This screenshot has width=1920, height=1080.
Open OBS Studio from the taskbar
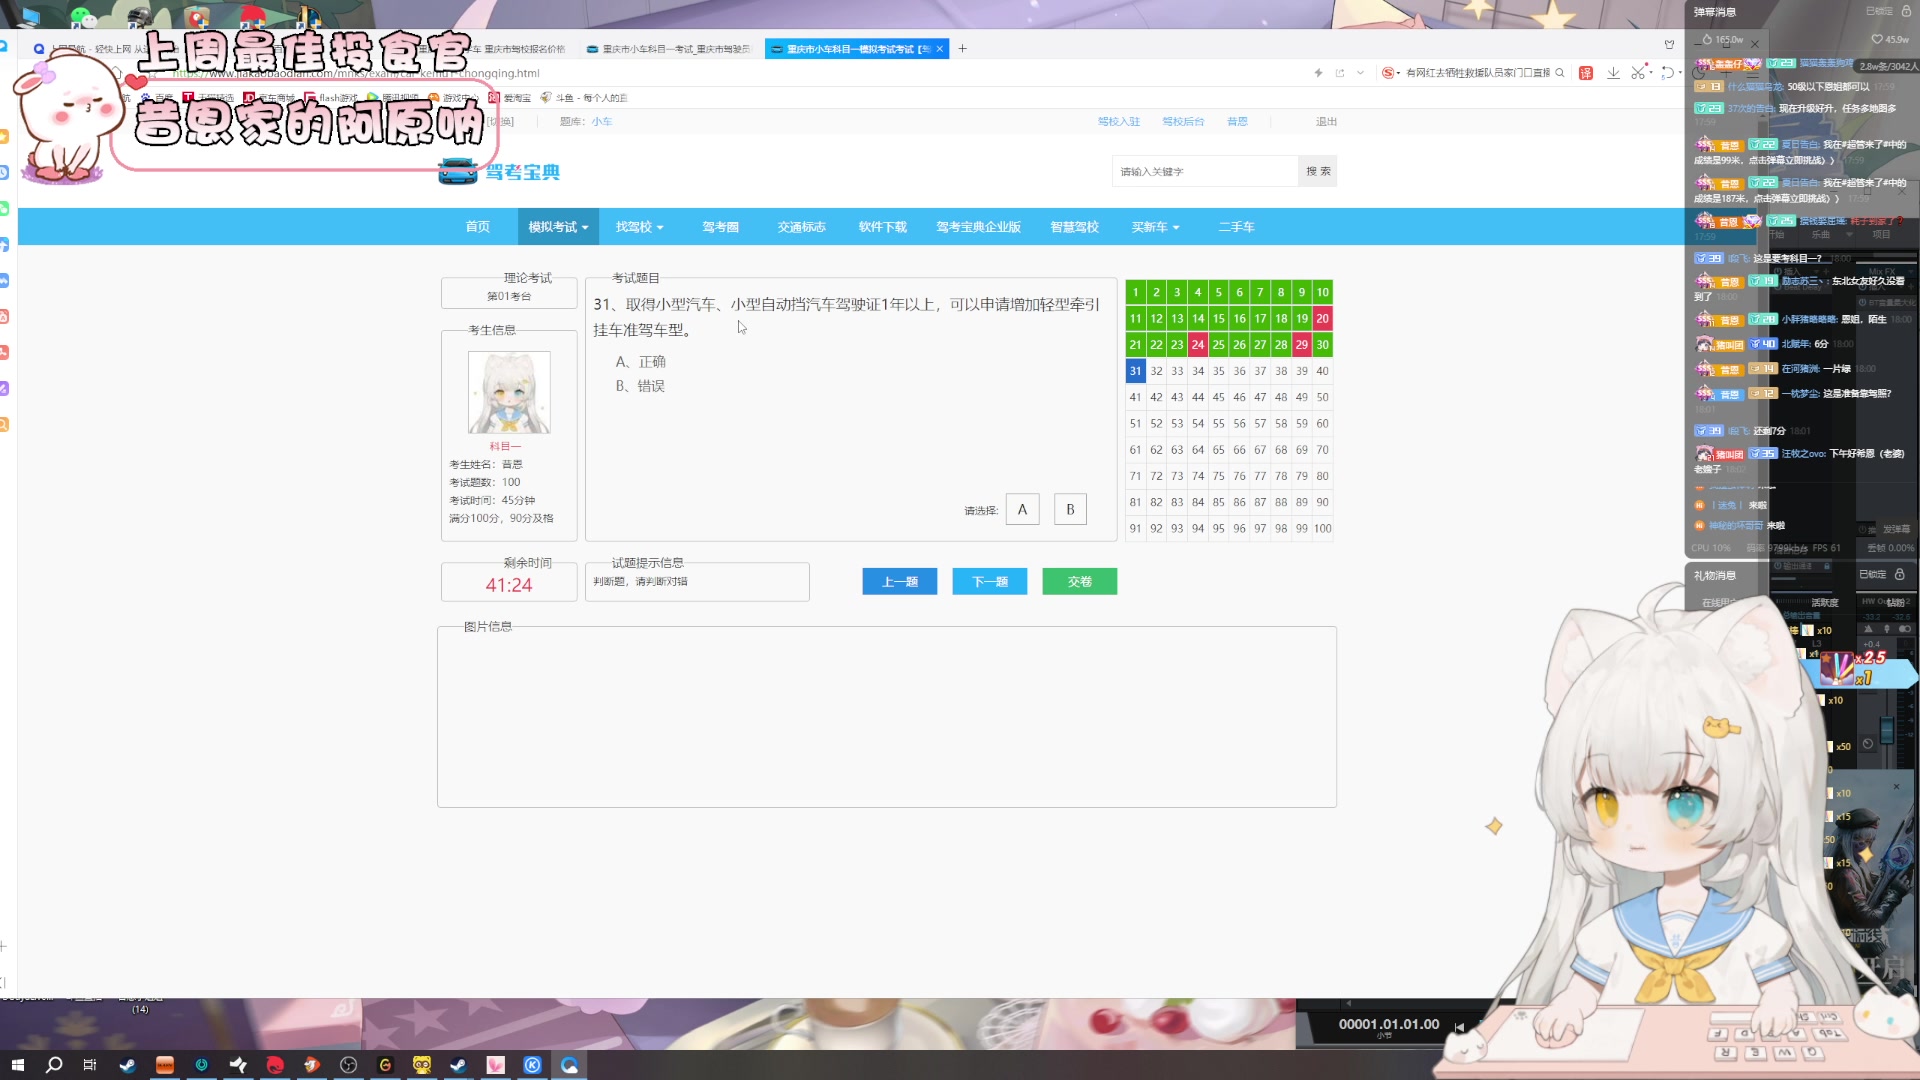[348, 1065]
